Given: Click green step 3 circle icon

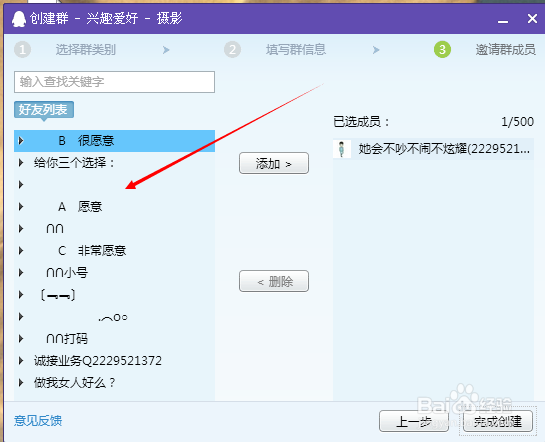Looking at the screenshot, I should [442, 50].
